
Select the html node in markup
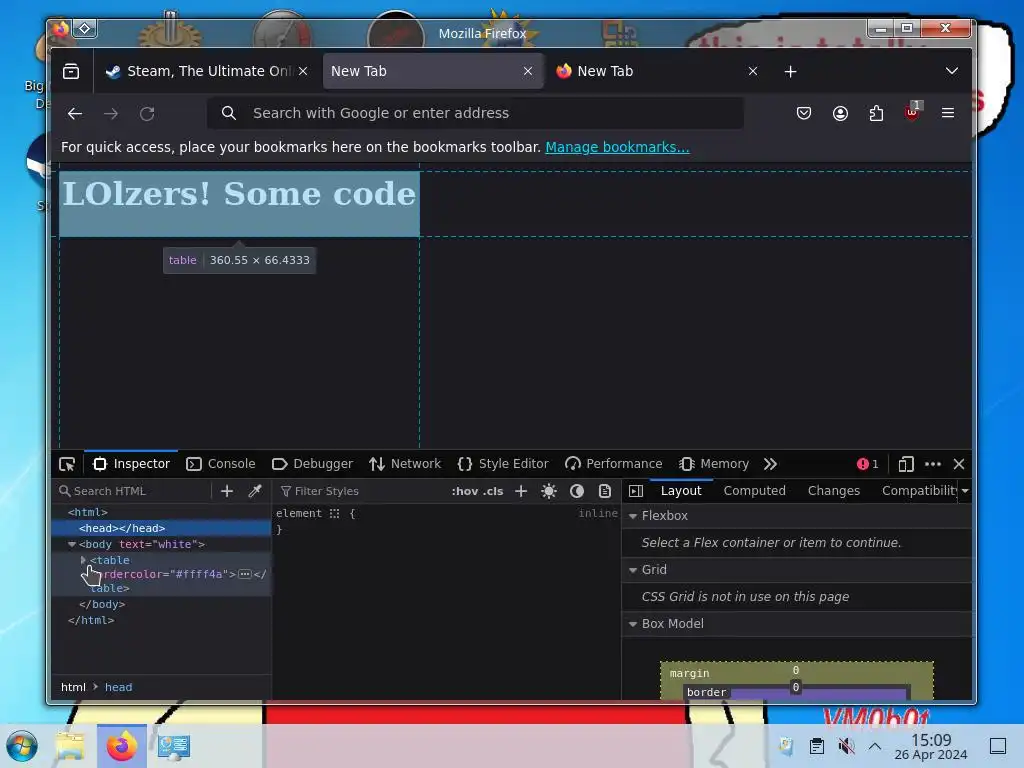pos(88,512)
